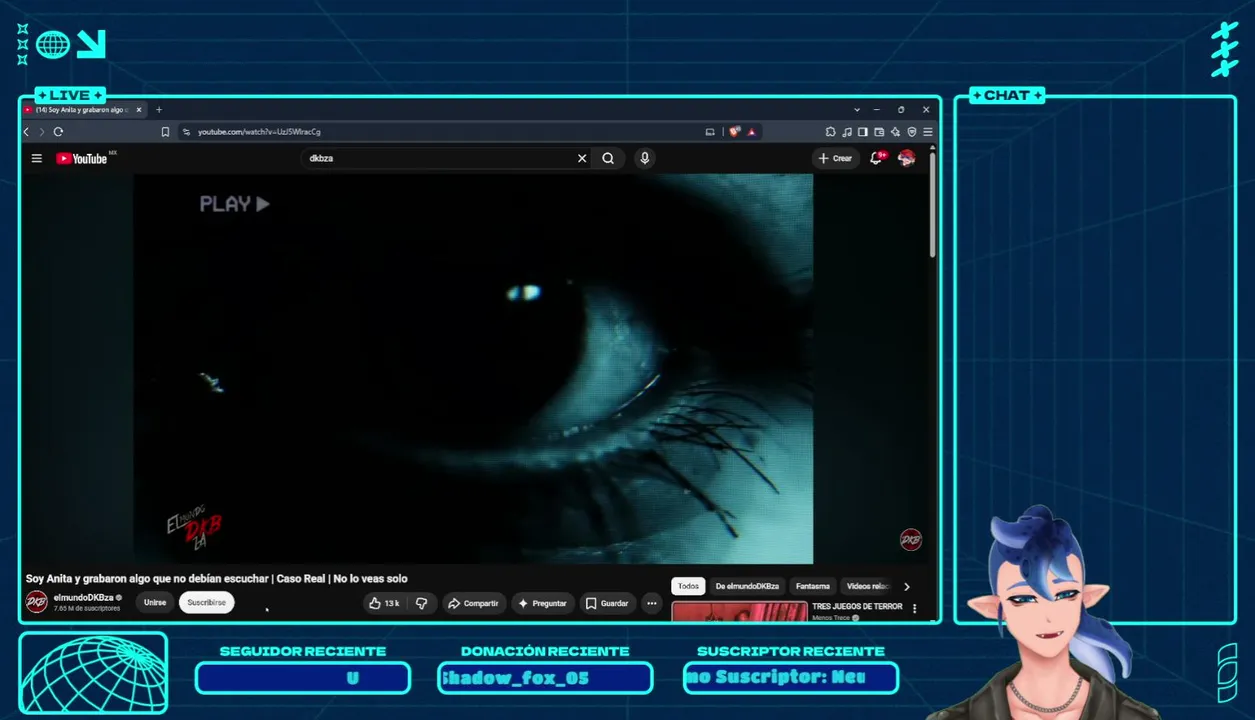Open elmundoDKBza channel avatar
The width and height of the screenshot is (1255, 720).
point(36,602)
